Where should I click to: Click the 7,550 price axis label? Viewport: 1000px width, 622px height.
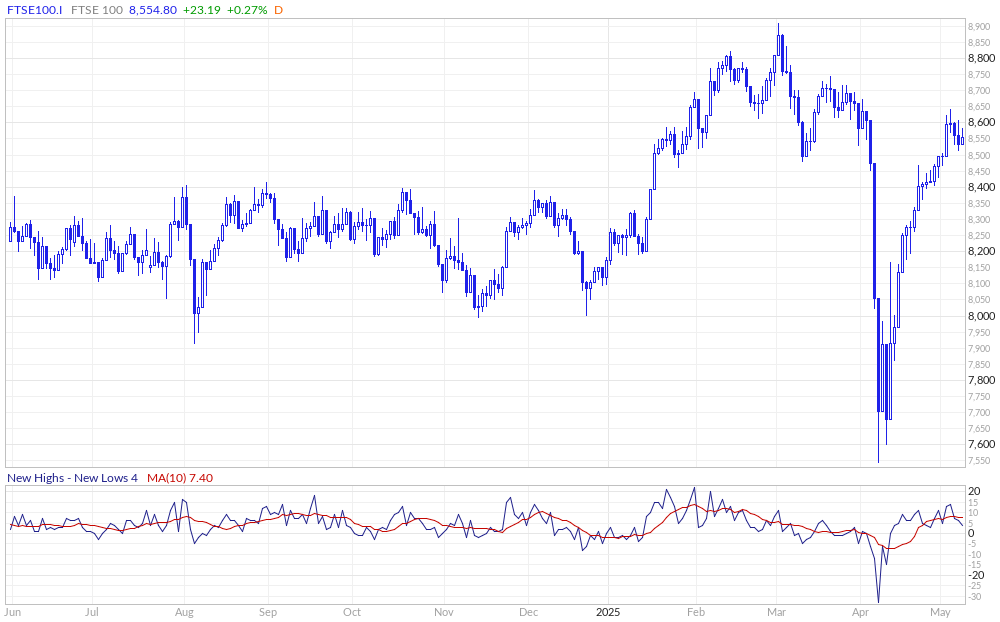[979, 461]
